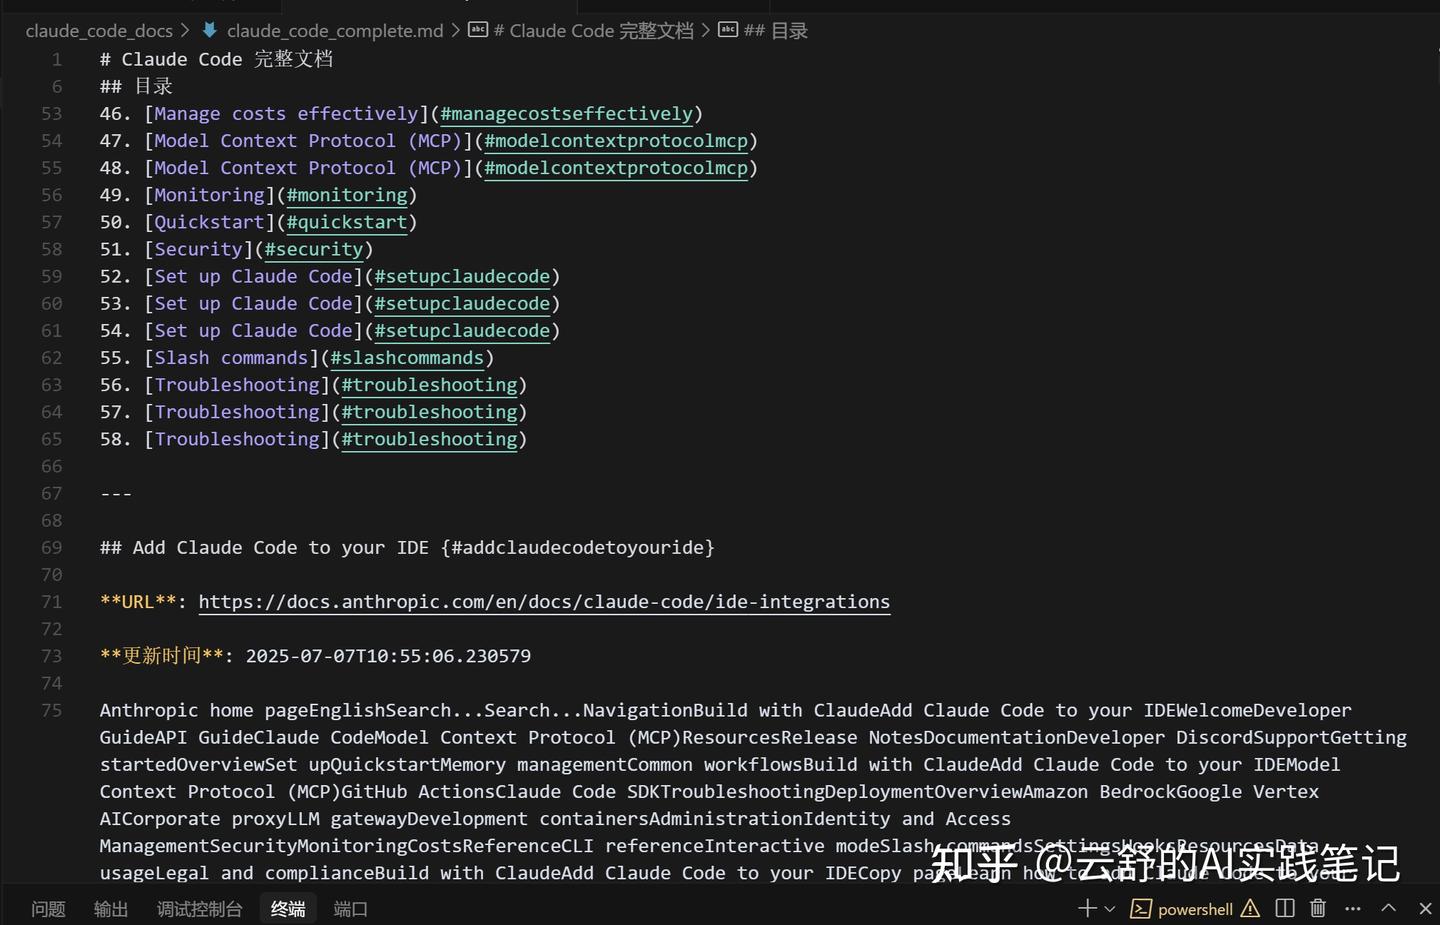Maximize the panel with the chevron icon
The width and height of the screenshot is (1440, 925).
1388,909
